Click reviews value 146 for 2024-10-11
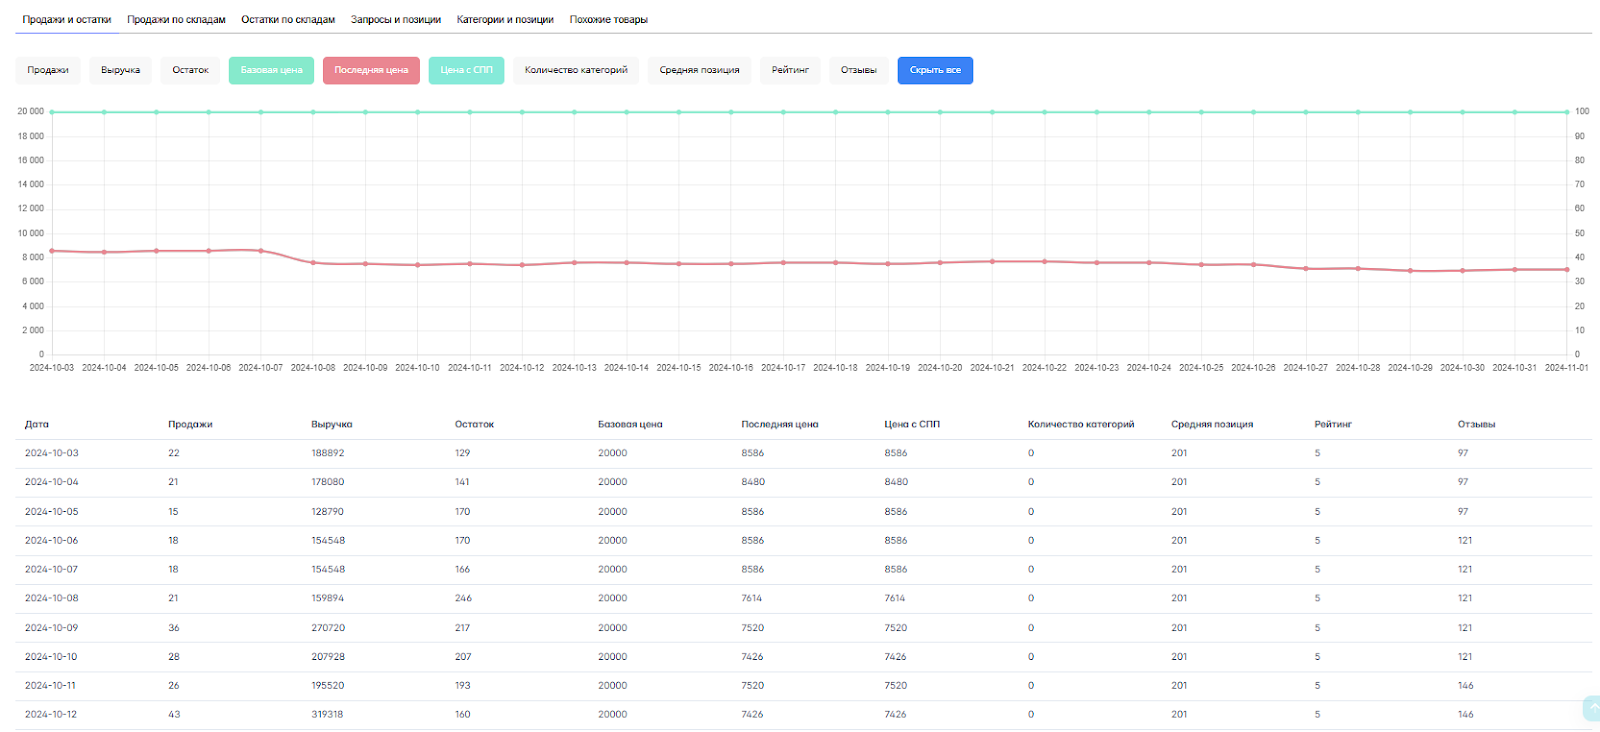 pyautogui.click(x=1466, y=686)
